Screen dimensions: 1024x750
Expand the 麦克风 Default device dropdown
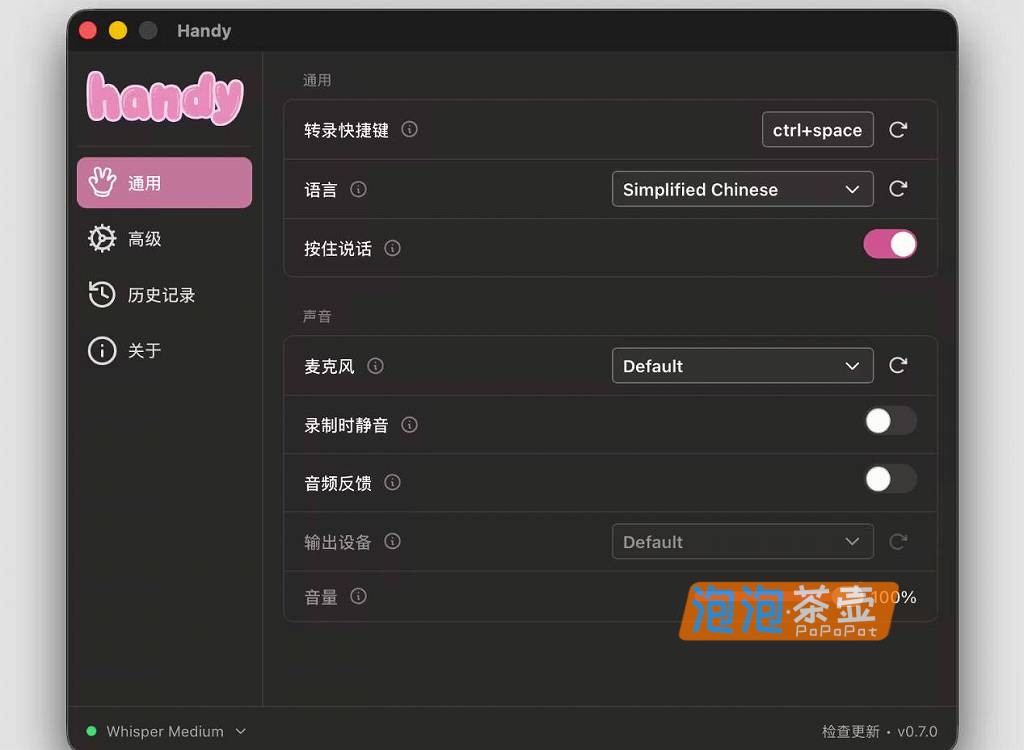(742, 366)
